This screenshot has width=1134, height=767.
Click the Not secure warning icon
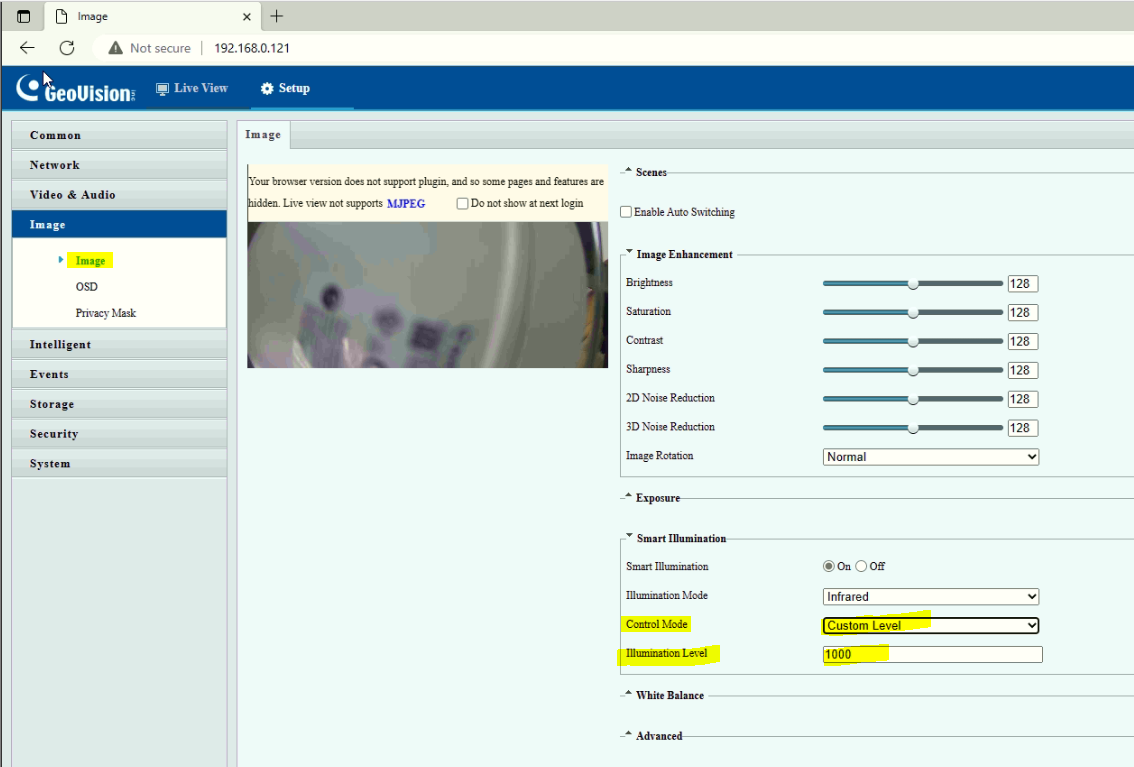[115, 48]
